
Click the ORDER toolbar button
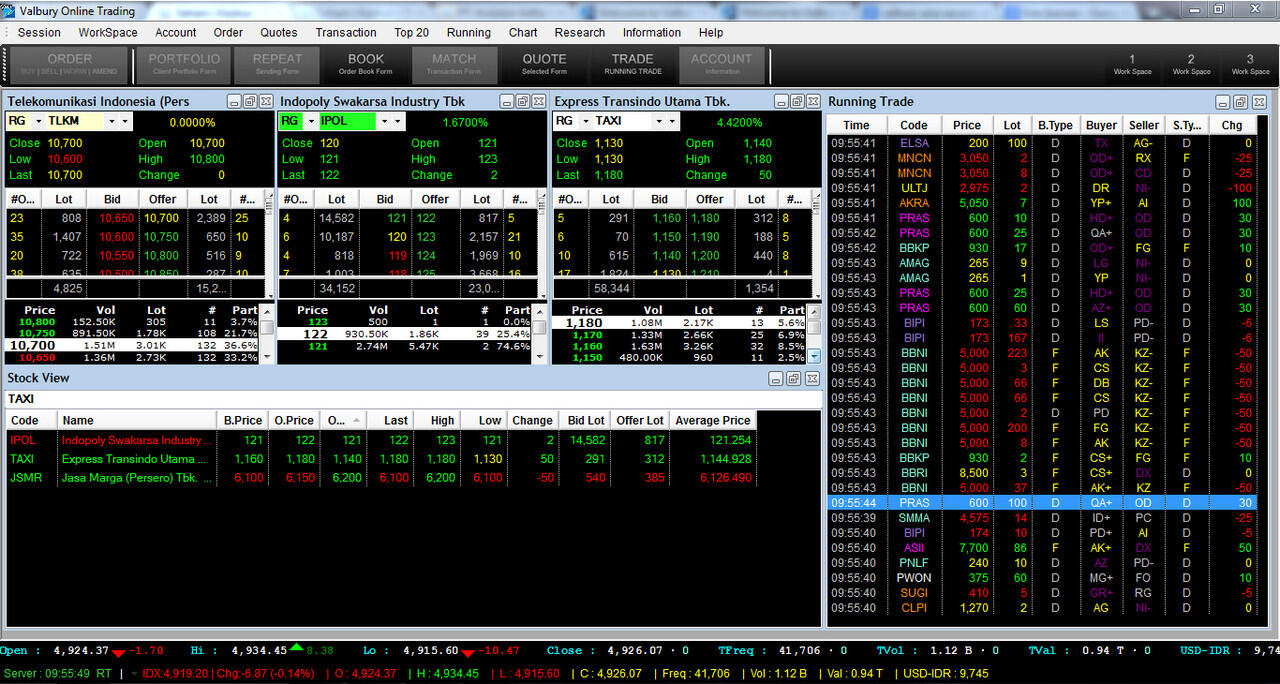(x=70, y=64)
